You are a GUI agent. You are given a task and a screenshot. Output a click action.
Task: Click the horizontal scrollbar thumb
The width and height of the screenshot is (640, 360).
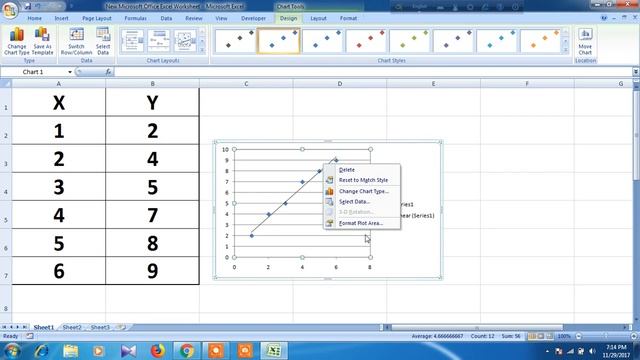click(x=477, y=327)
